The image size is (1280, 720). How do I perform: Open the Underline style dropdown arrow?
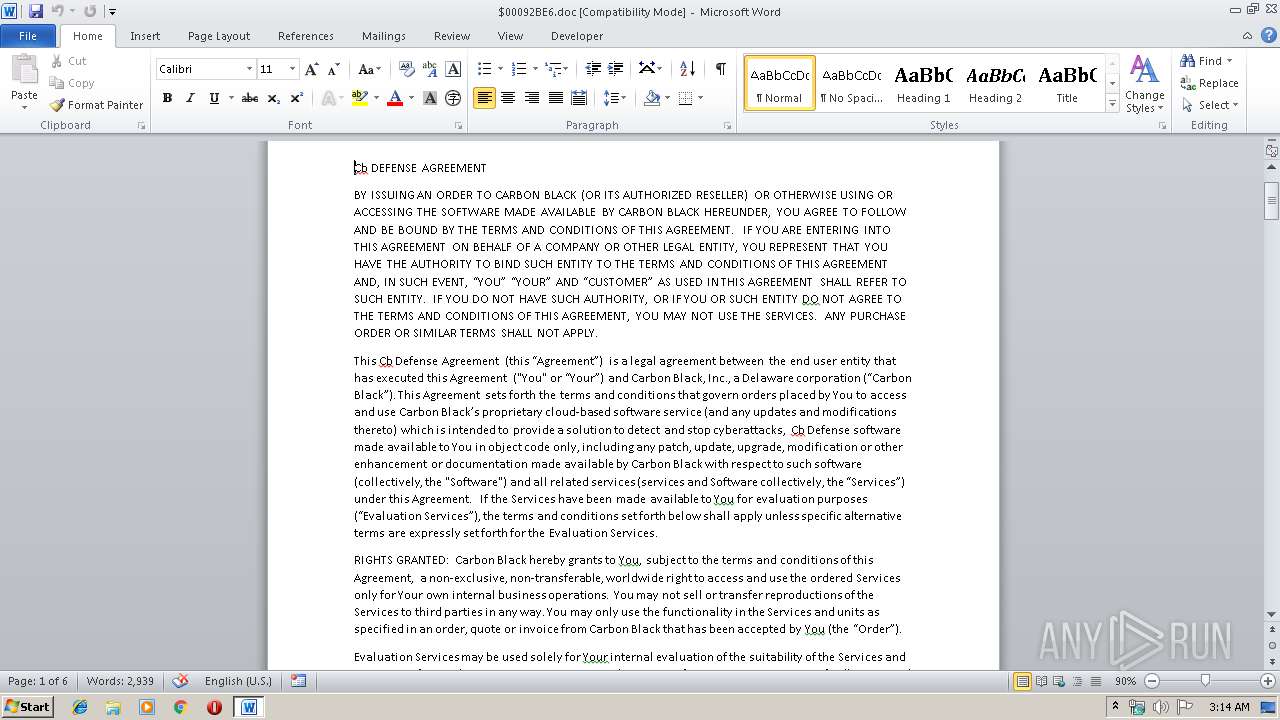230,98
